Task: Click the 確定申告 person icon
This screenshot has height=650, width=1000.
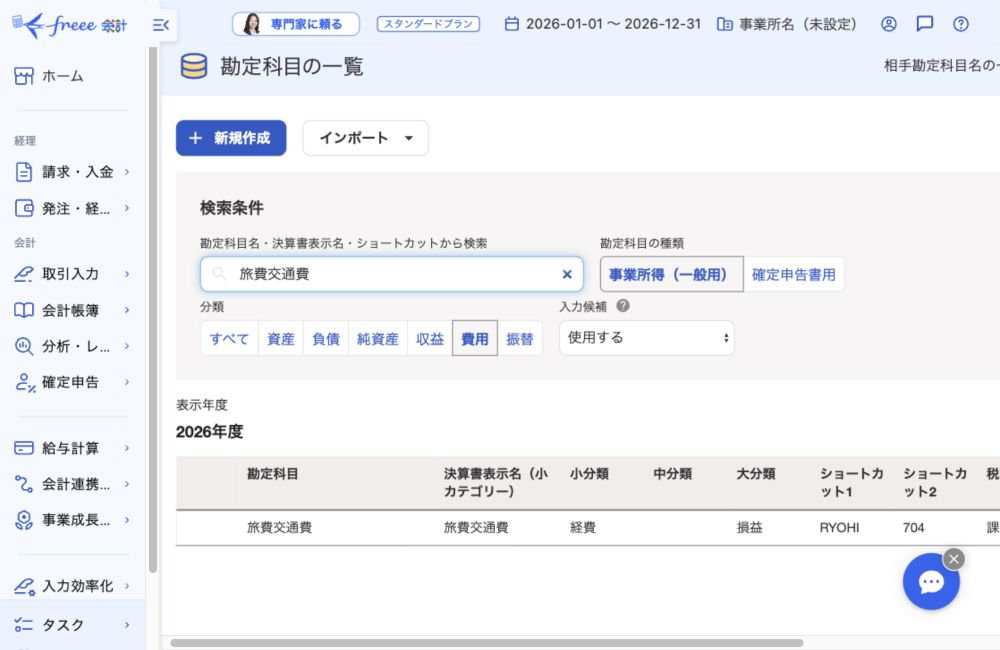Action: (x=25, y=382)
